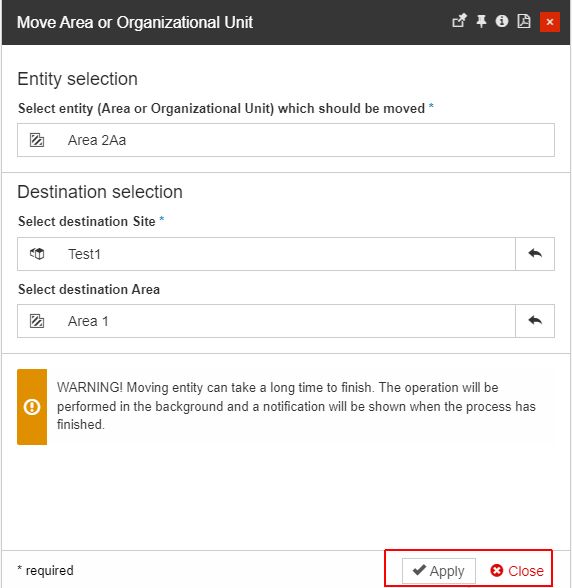
Task: Apply the move operation
Action: tap(438, 571)
